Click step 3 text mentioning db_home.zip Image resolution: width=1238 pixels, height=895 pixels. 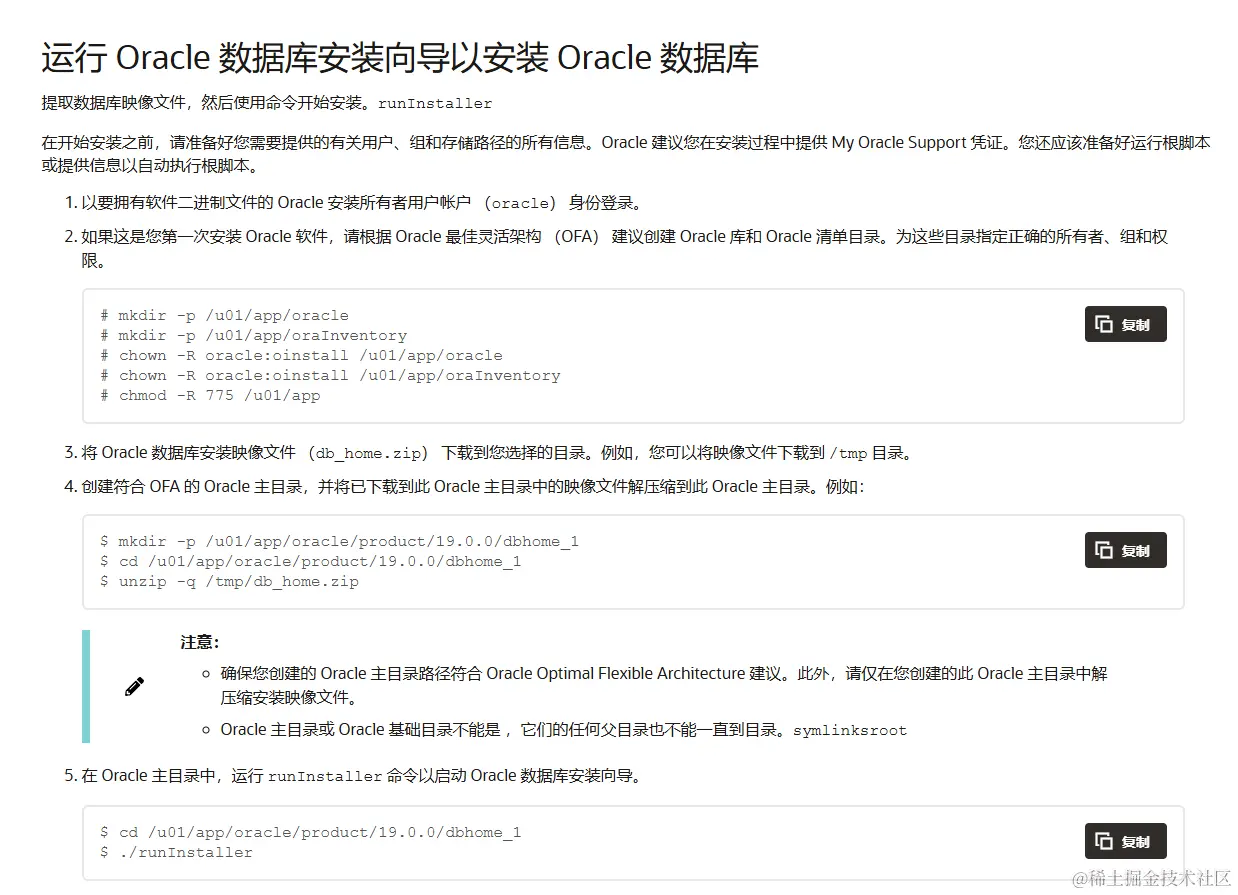(x=497, y=452)
